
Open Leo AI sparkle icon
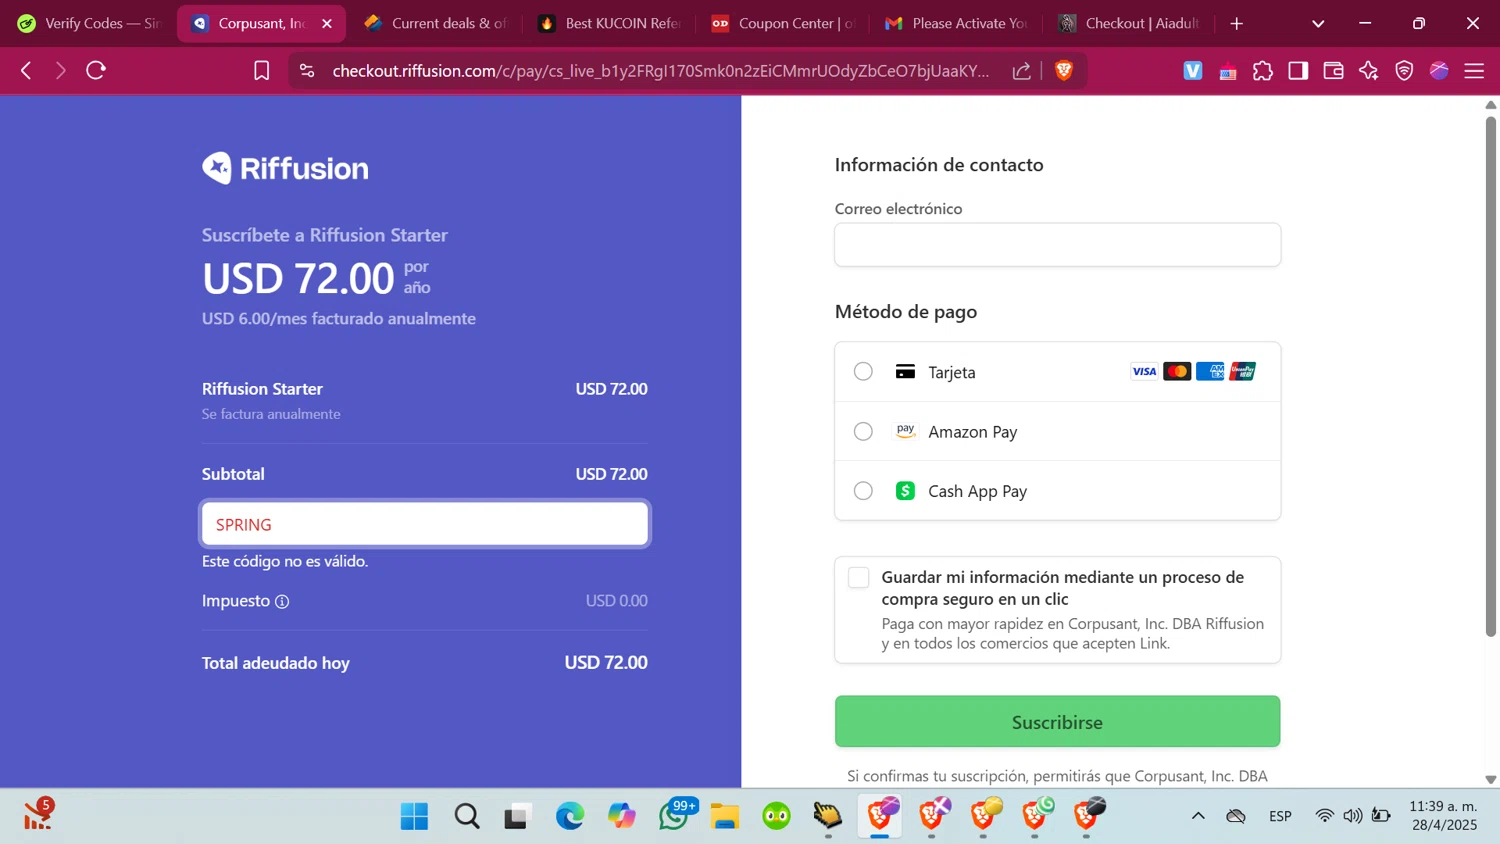1369,70
